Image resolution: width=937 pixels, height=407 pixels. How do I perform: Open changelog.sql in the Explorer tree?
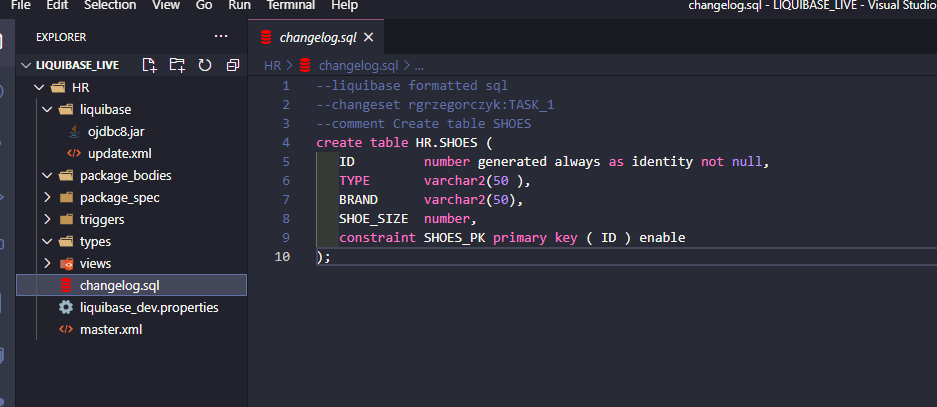point(131,286)
